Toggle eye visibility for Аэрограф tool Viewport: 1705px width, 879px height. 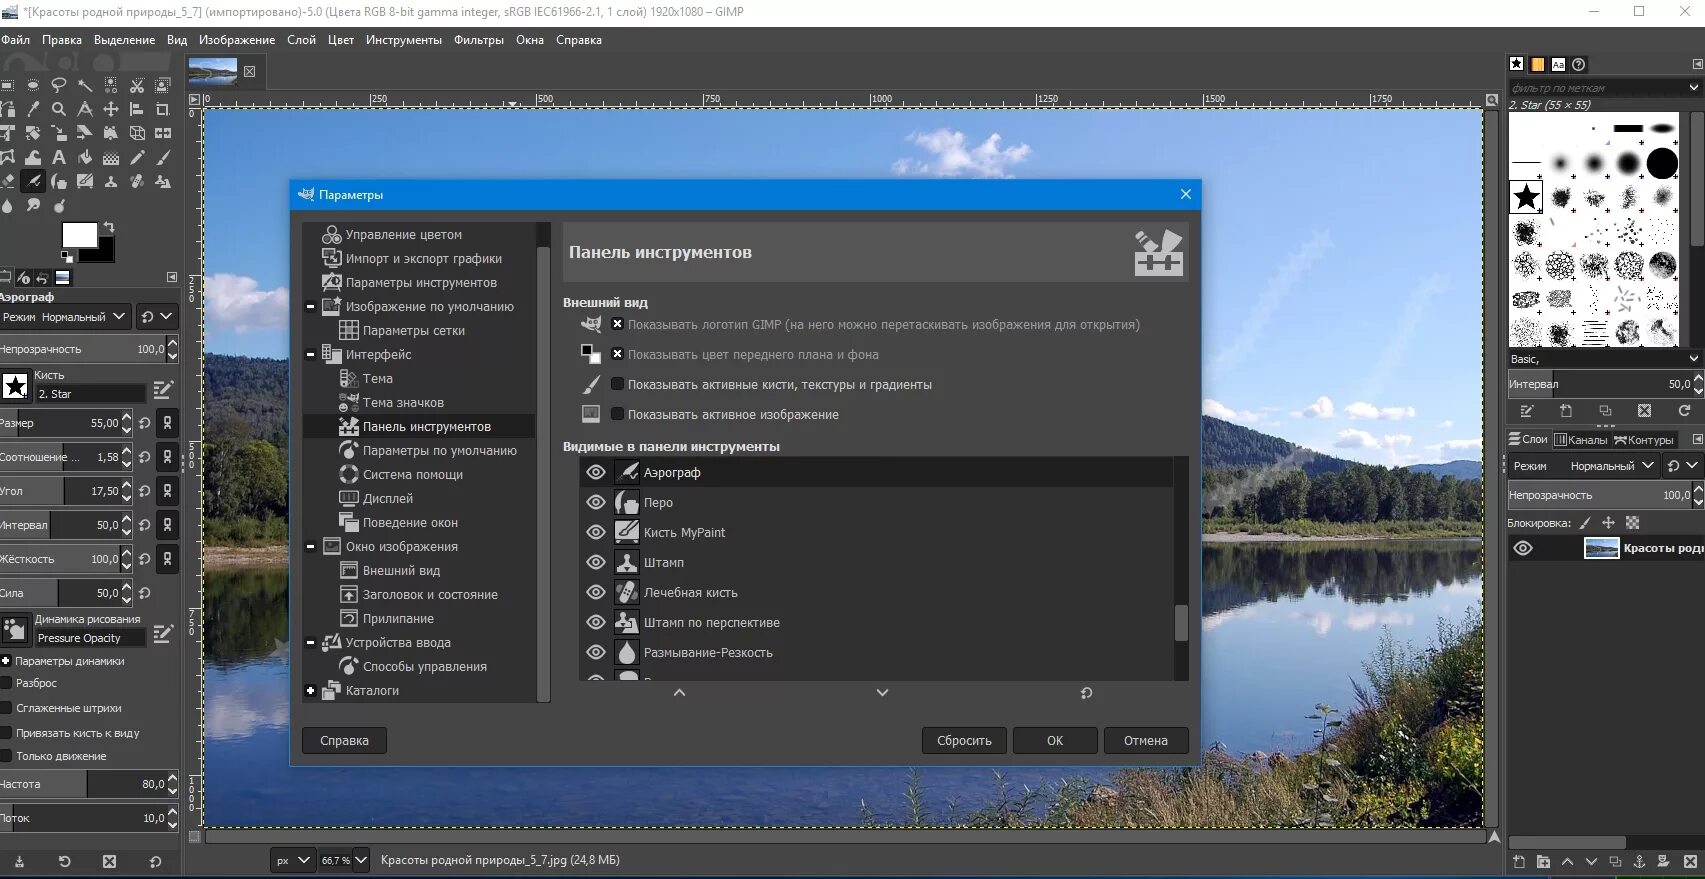(x=596, y=472)
